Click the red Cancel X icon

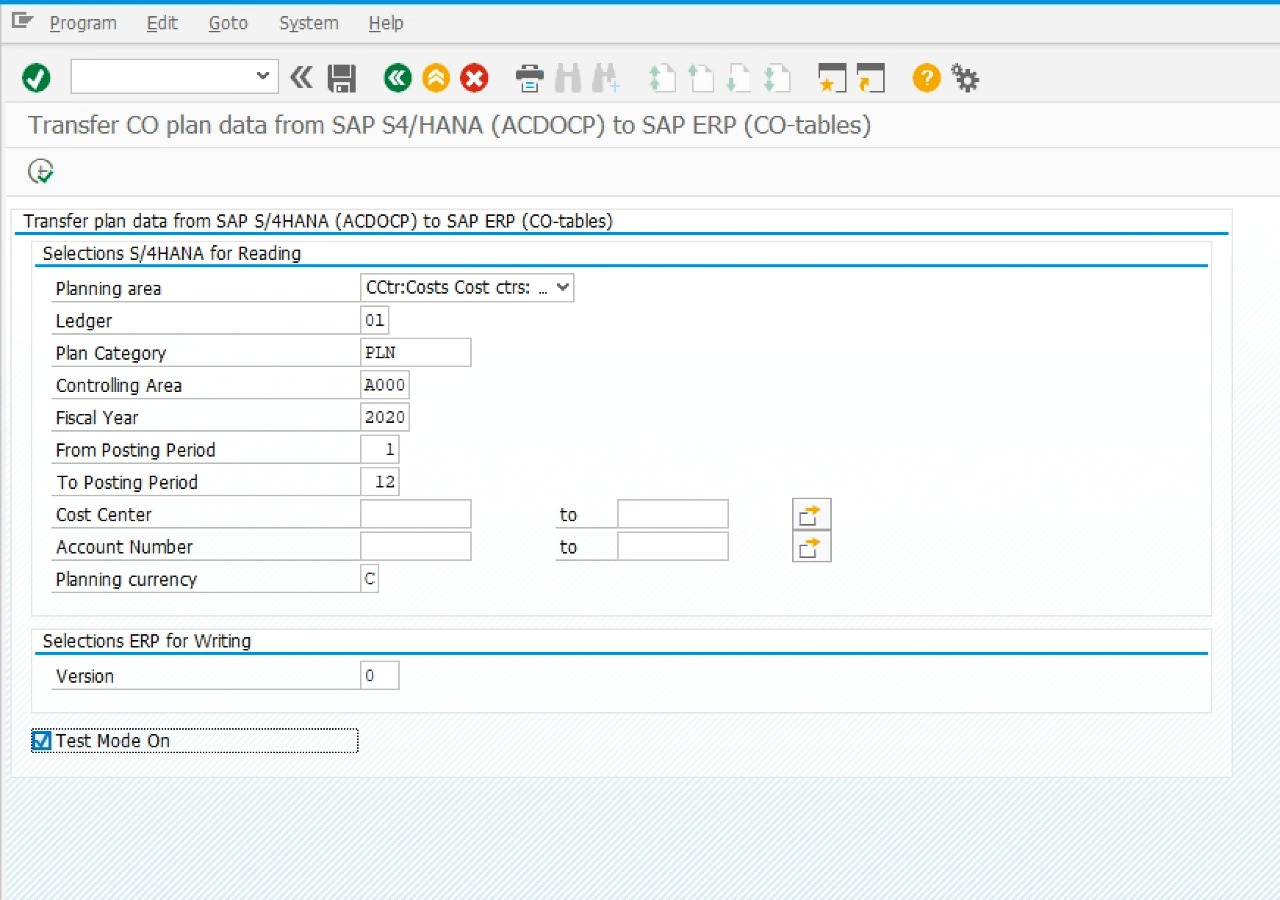(474, 77)
